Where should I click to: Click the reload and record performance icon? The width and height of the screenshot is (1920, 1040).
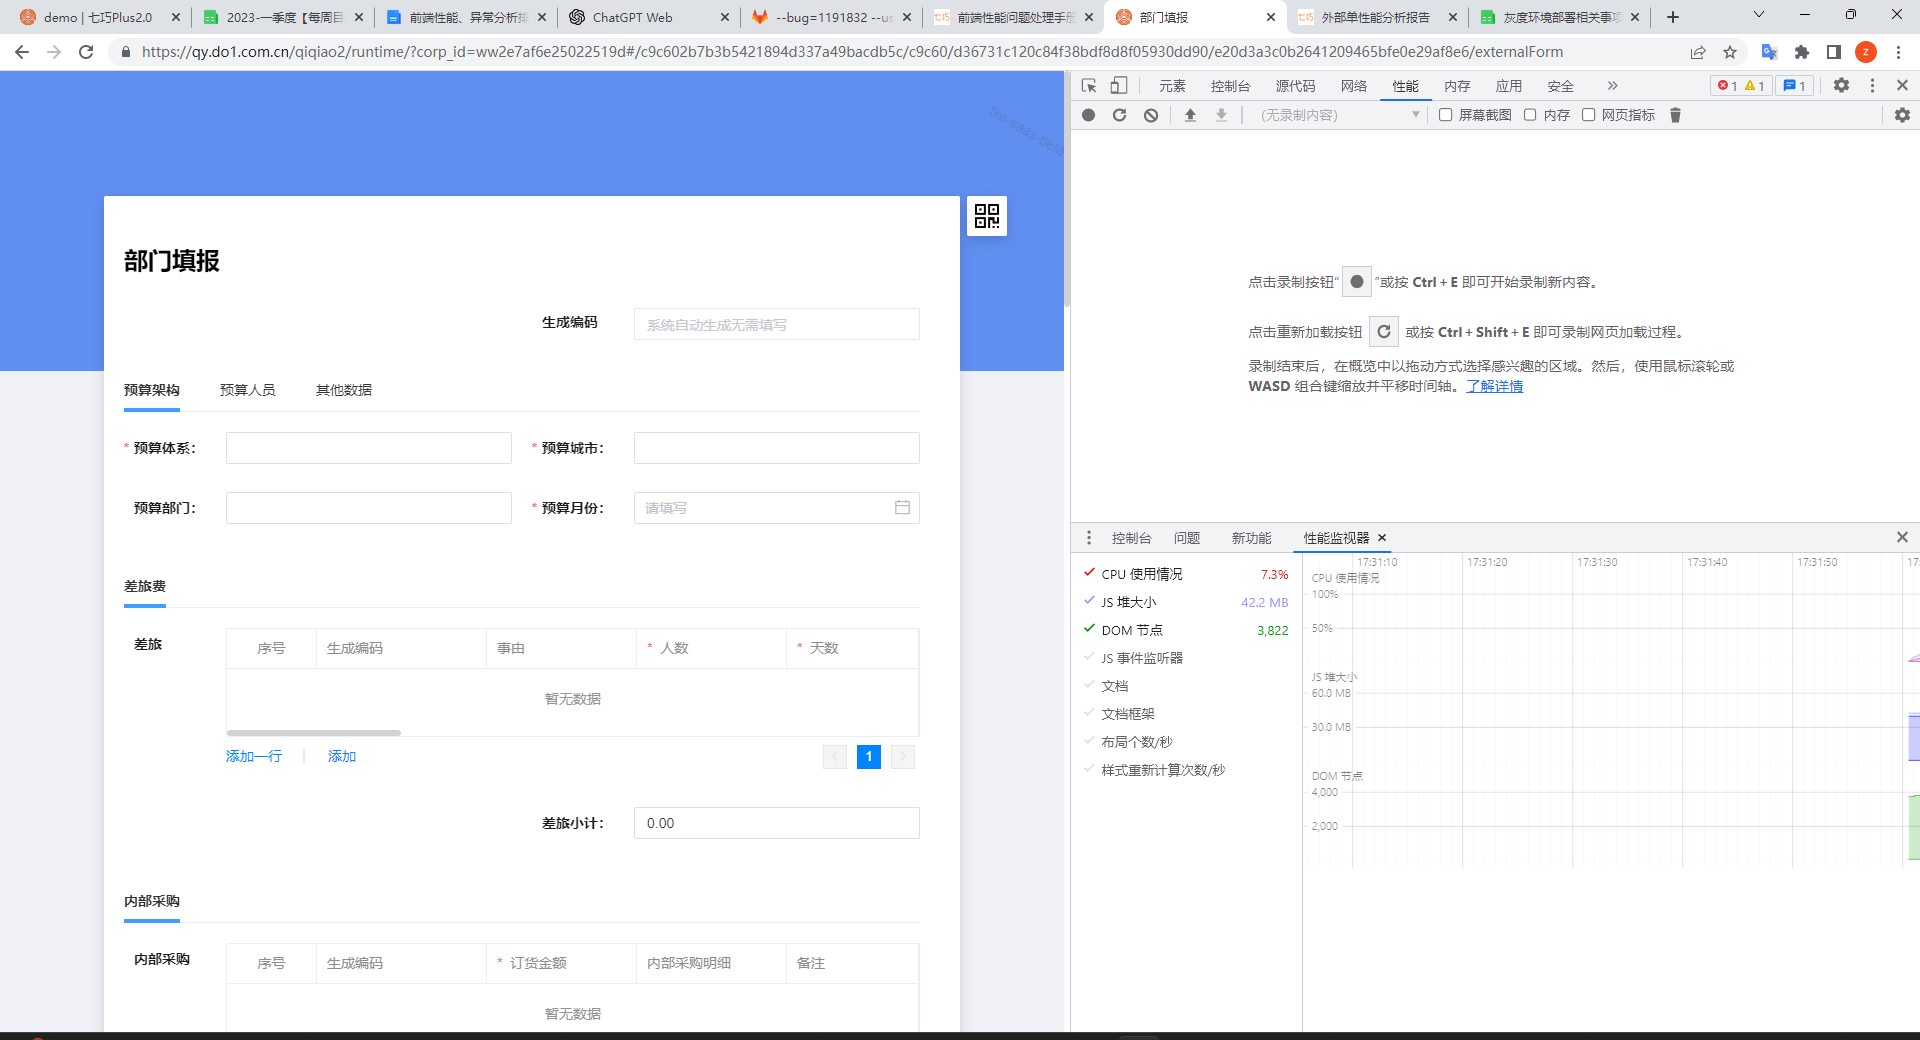point(1120,115)
